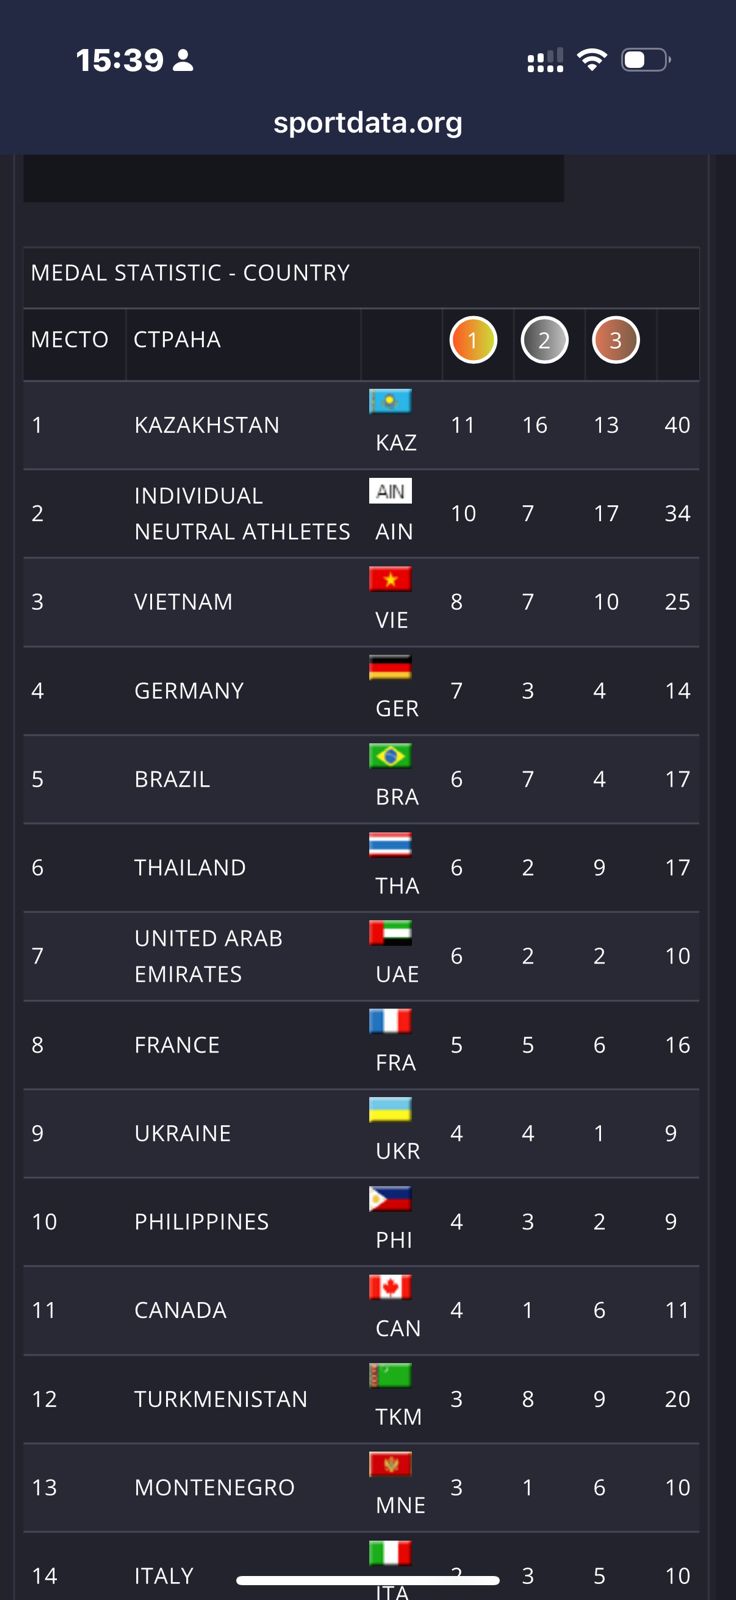
Task: Tap the Vietnam flag icon
Action: (390, 579)
